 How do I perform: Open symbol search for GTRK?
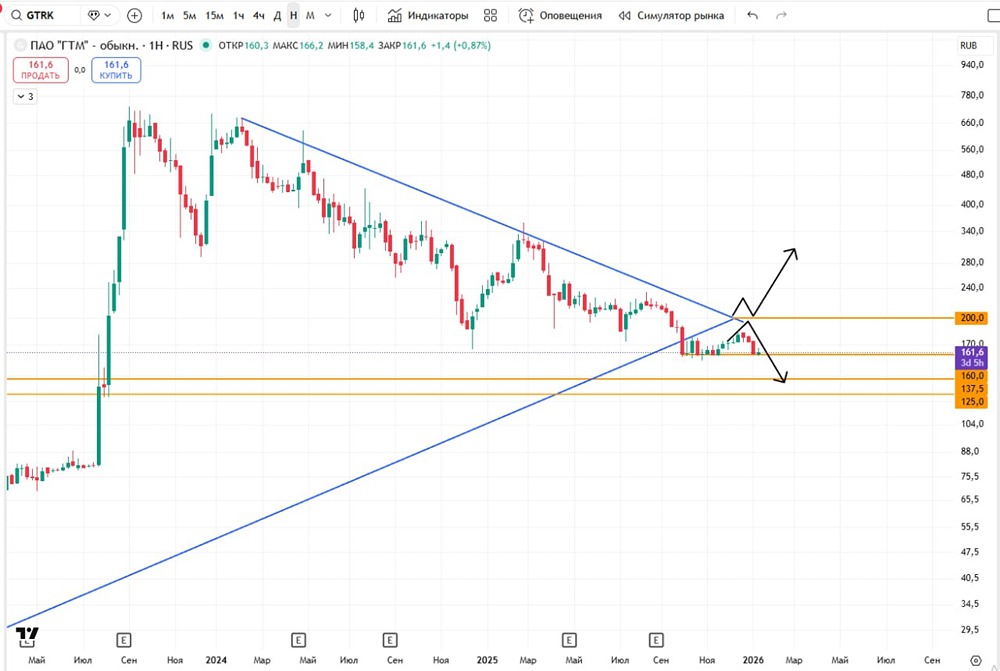click(42, 15)
